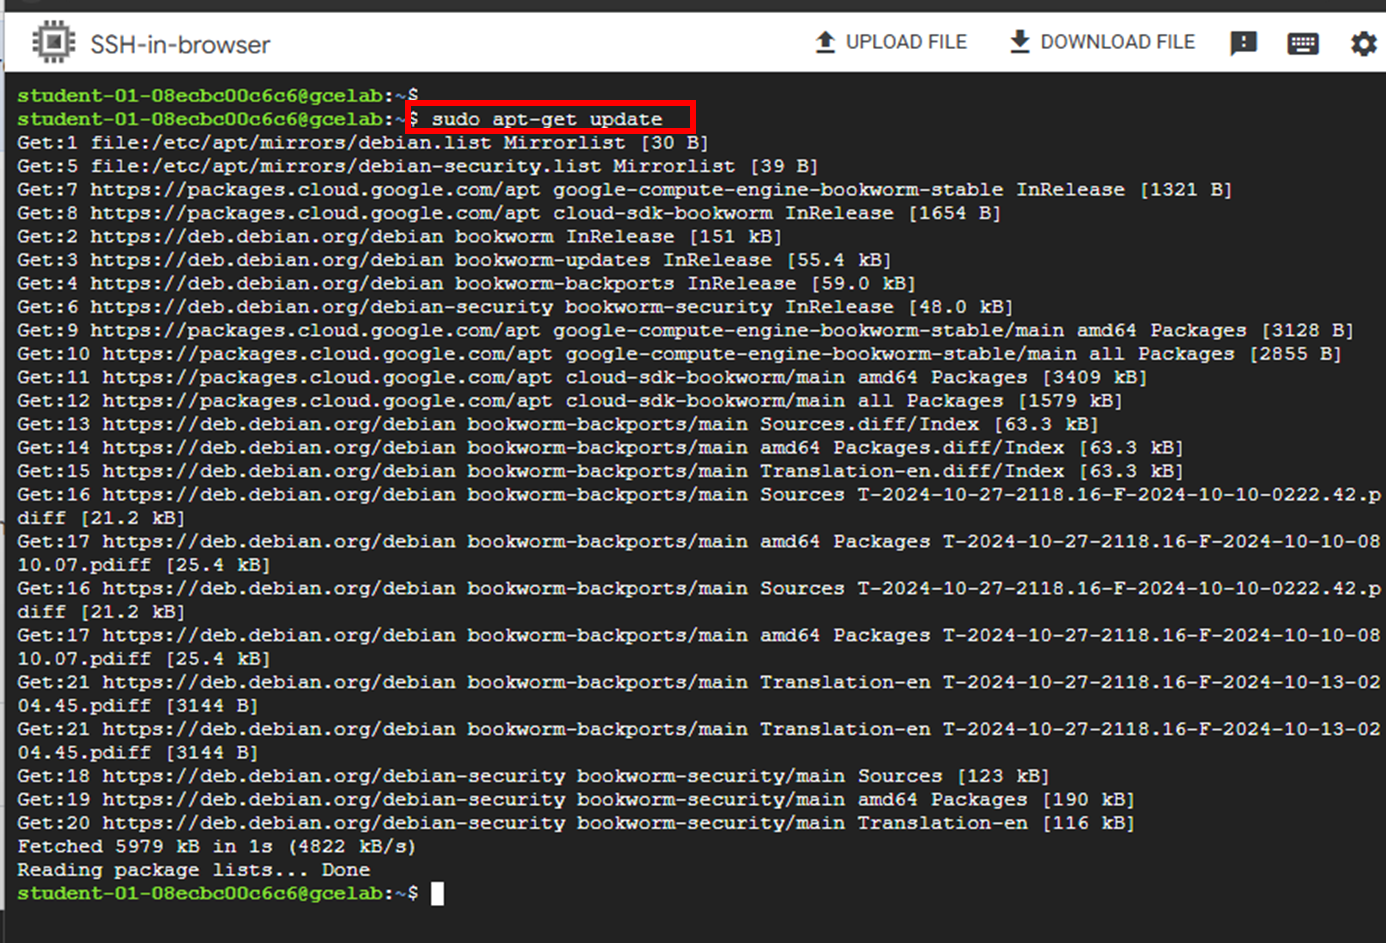Click the Get:12 cloud-sdk all Packages line
The height and width of the screenshot is (943, 1386).
pos(570,401)
